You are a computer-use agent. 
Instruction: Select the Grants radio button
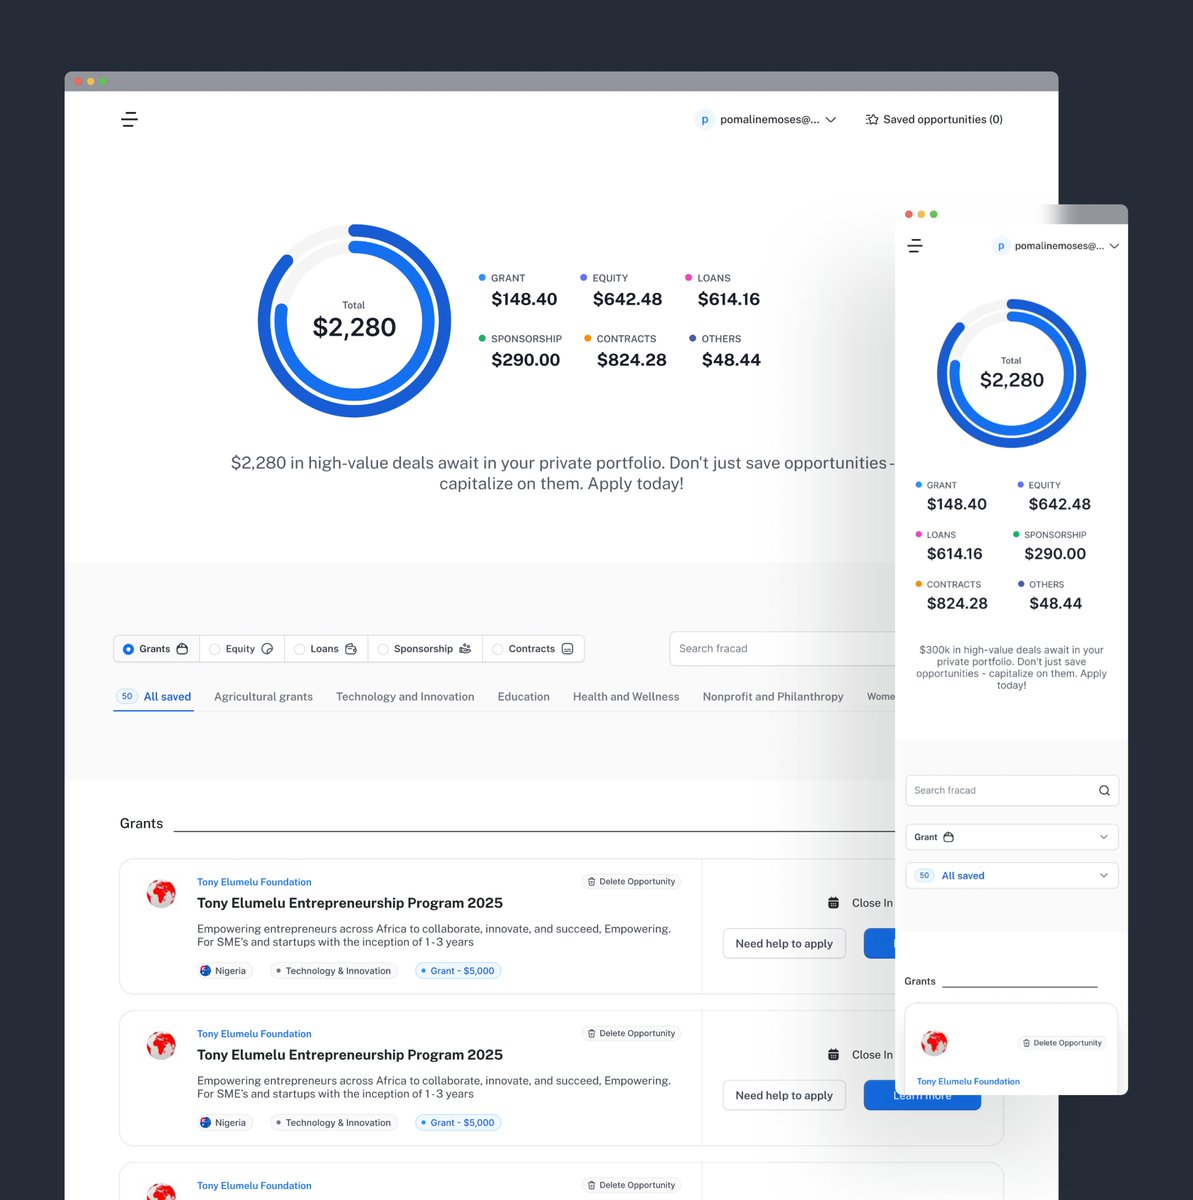128,649
